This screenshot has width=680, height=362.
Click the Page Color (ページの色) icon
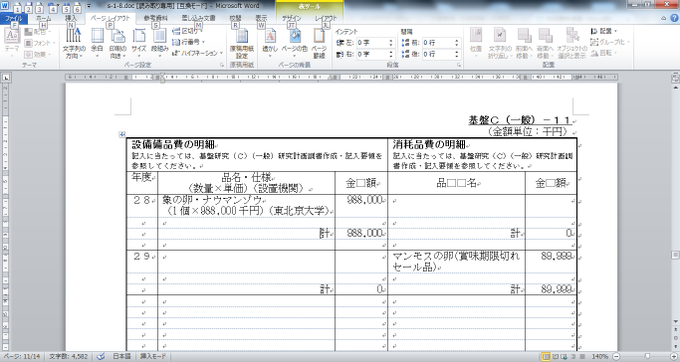click(x=295, y=43)
